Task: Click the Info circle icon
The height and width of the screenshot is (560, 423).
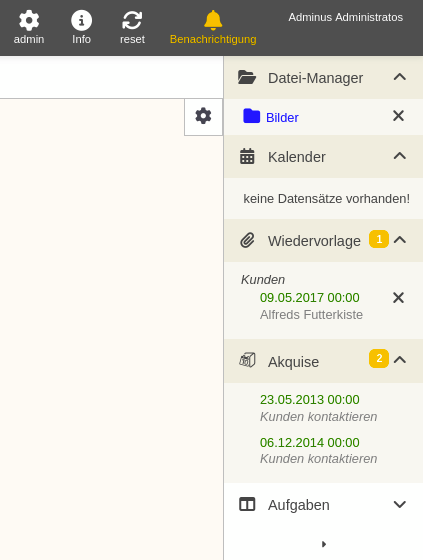Action: 81,20
